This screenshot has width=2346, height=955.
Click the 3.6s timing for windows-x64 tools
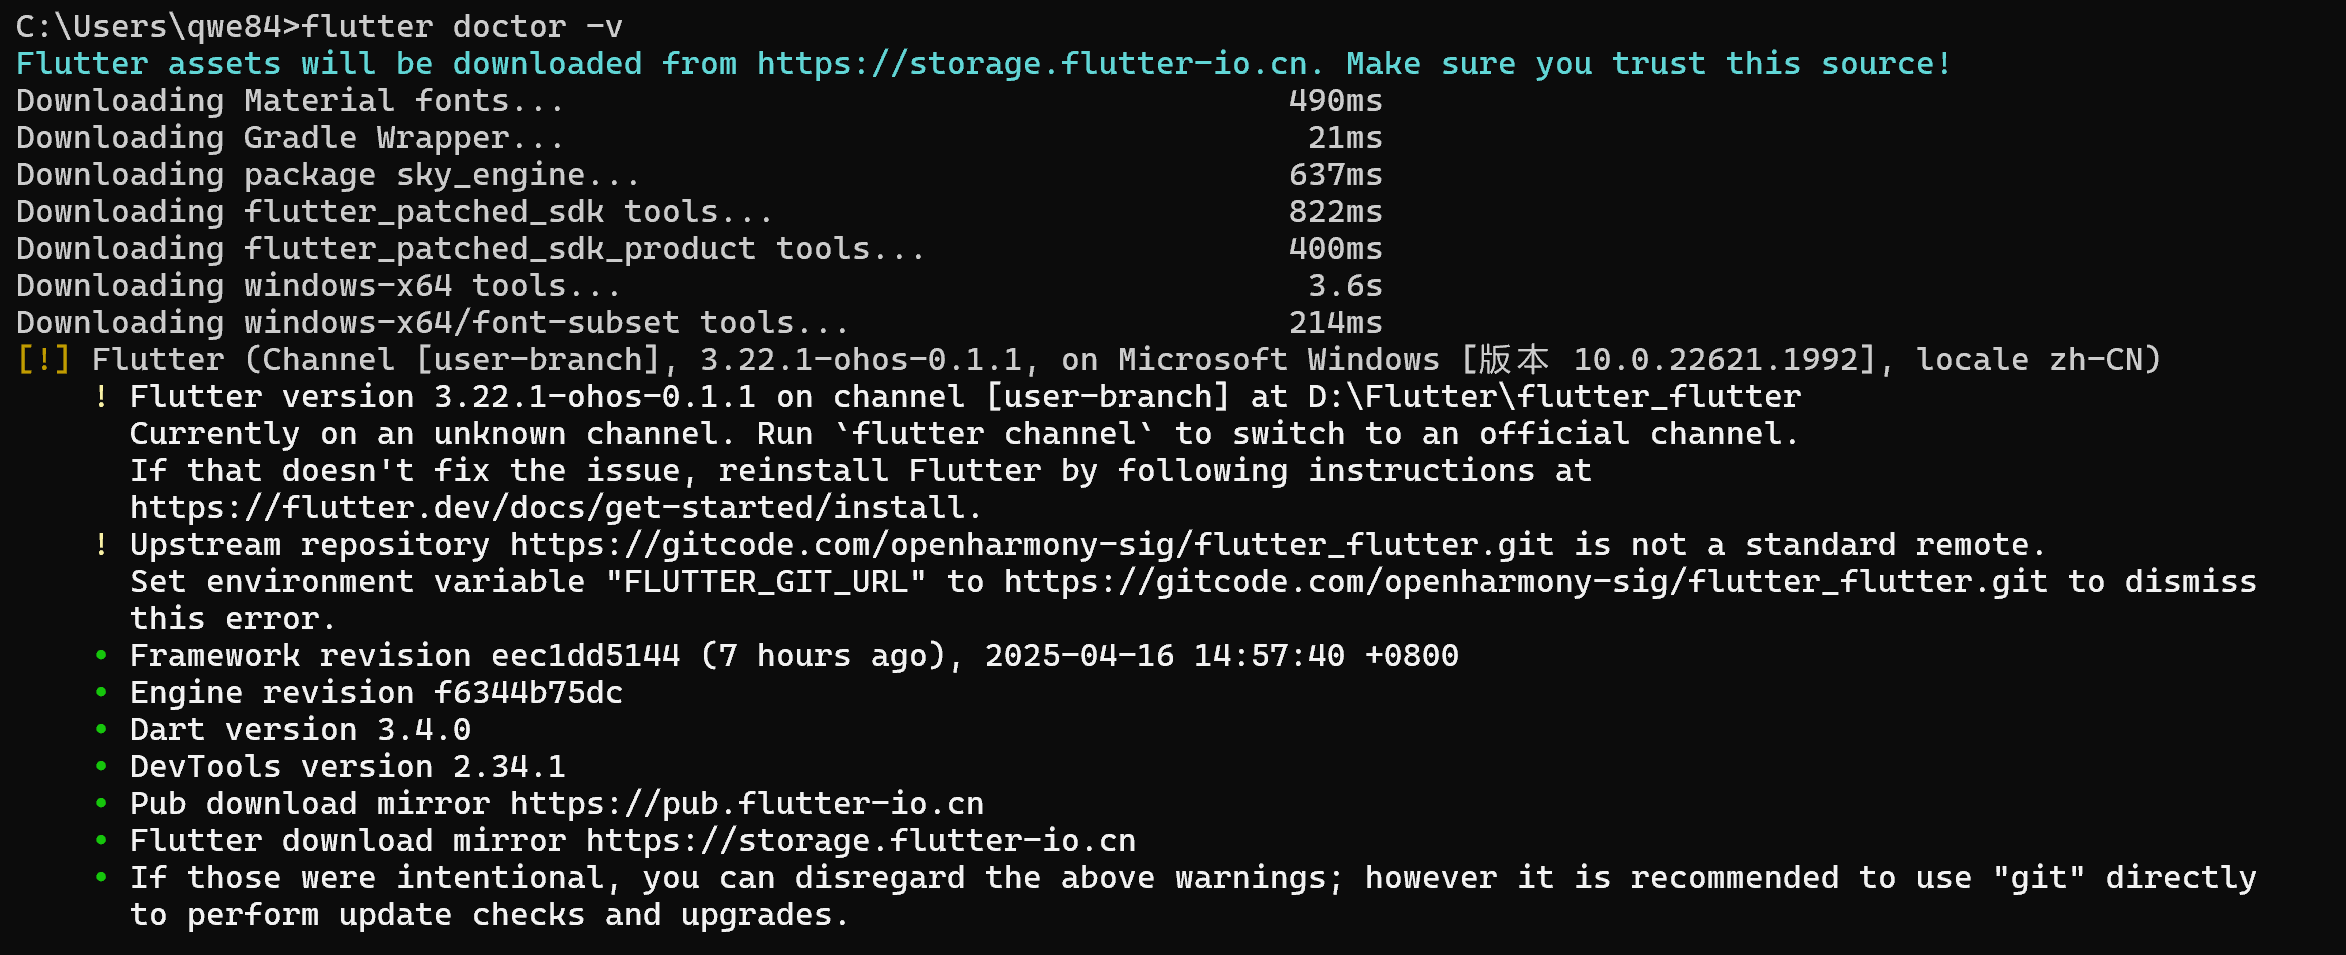(1345, 286)
